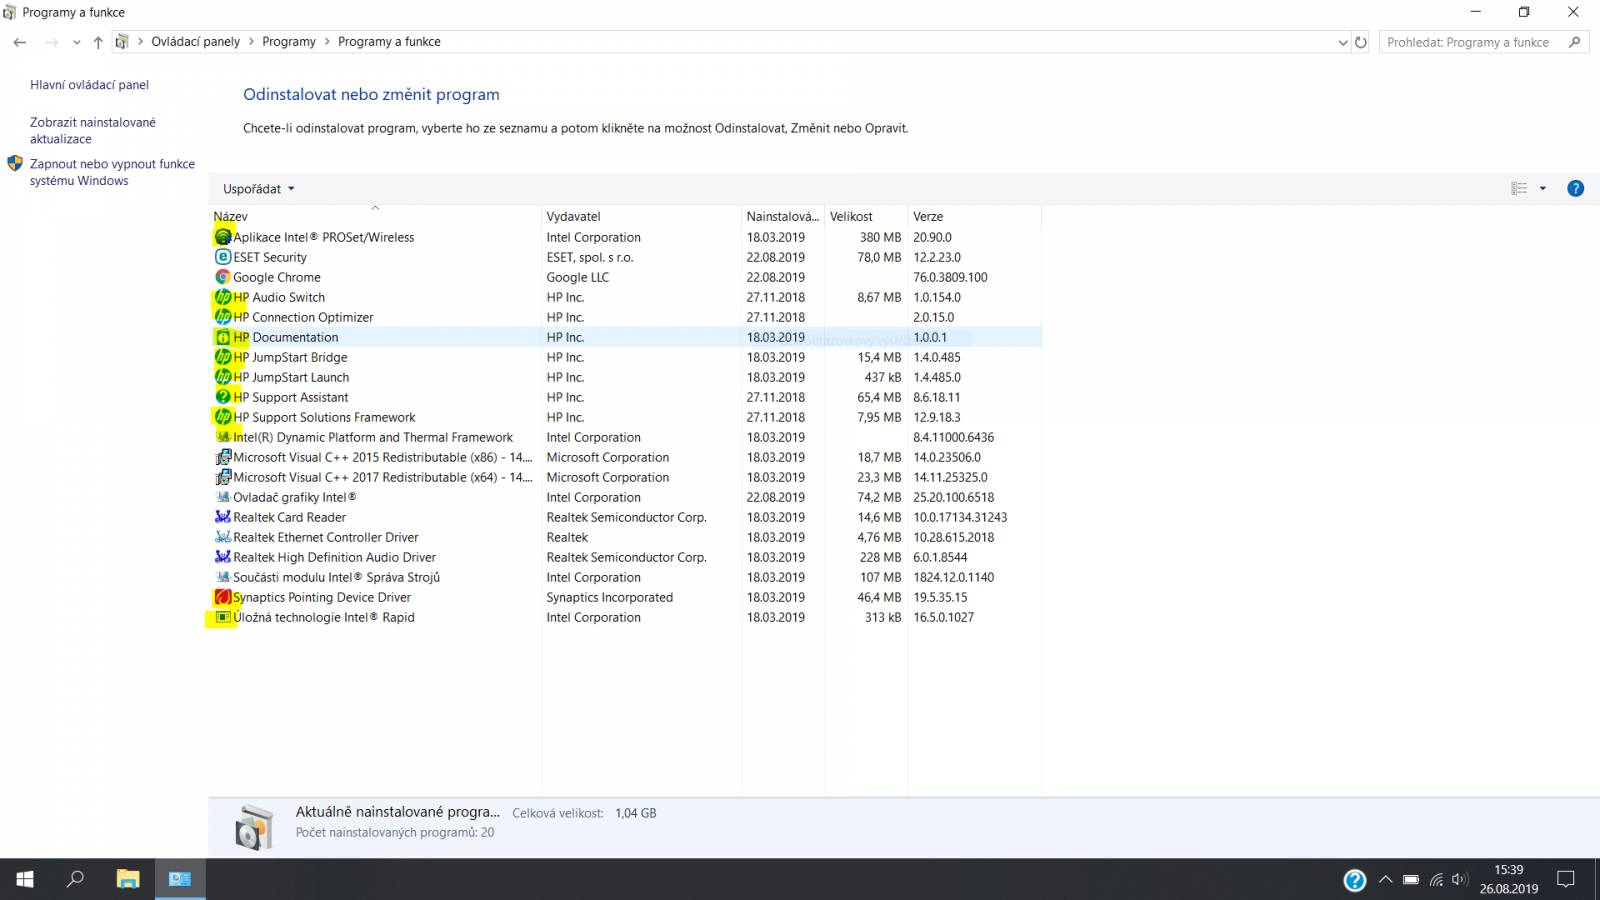Expand the chevron after Programy breadcrumb
The width and height of the screenshot is (1600, 900).
pos(327,42)
